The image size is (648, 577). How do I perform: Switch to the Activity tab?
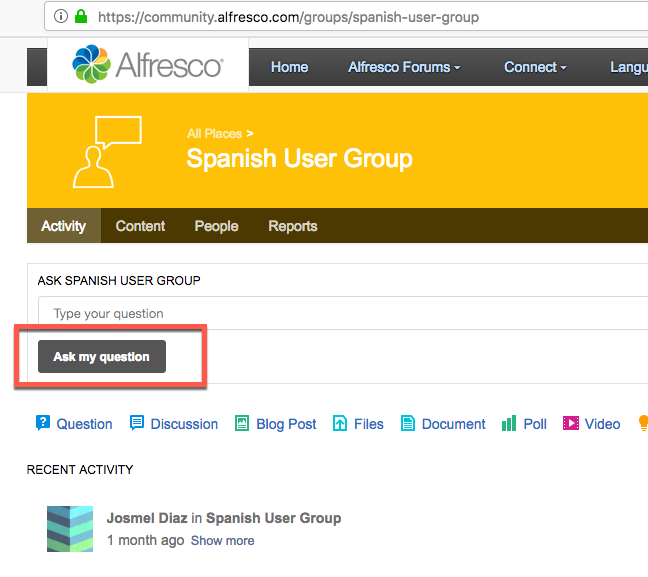64,226
